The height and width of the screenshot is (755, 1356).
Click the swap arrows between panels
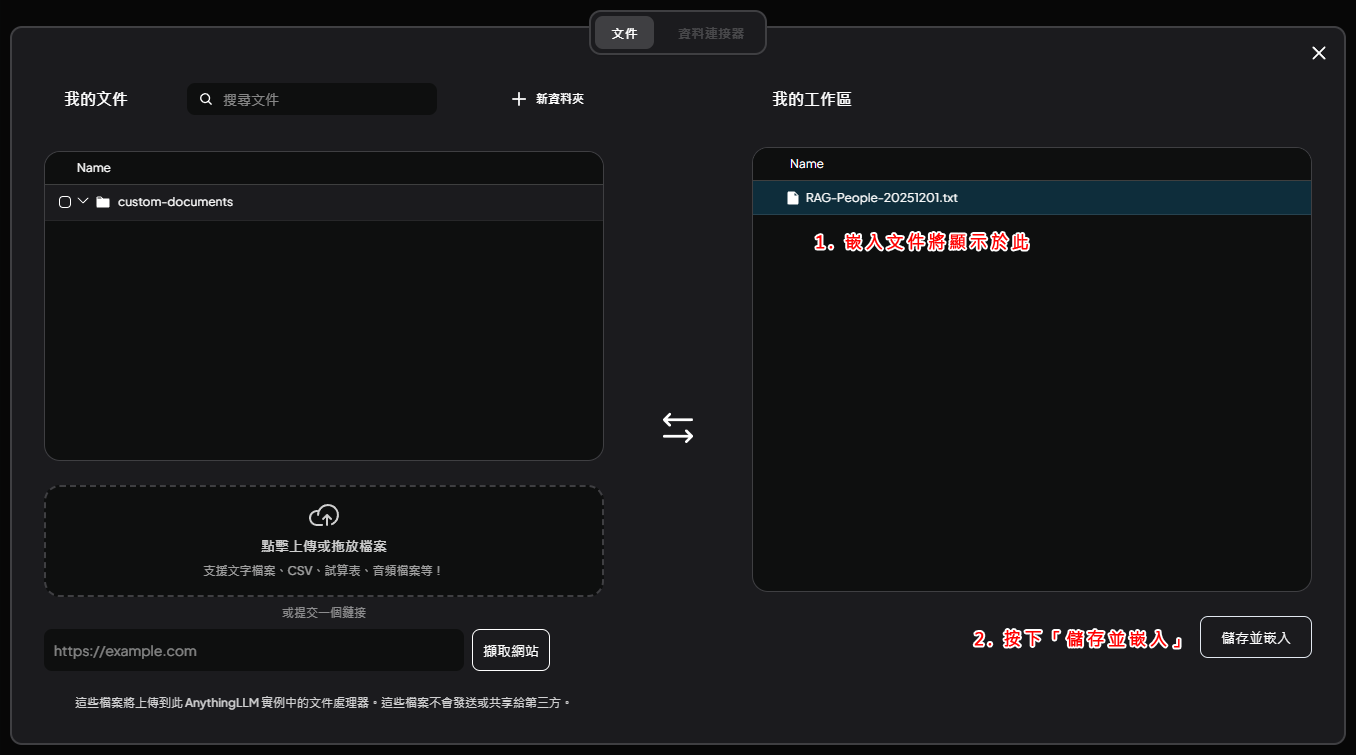pyautogui.click(x=677, y=429)
